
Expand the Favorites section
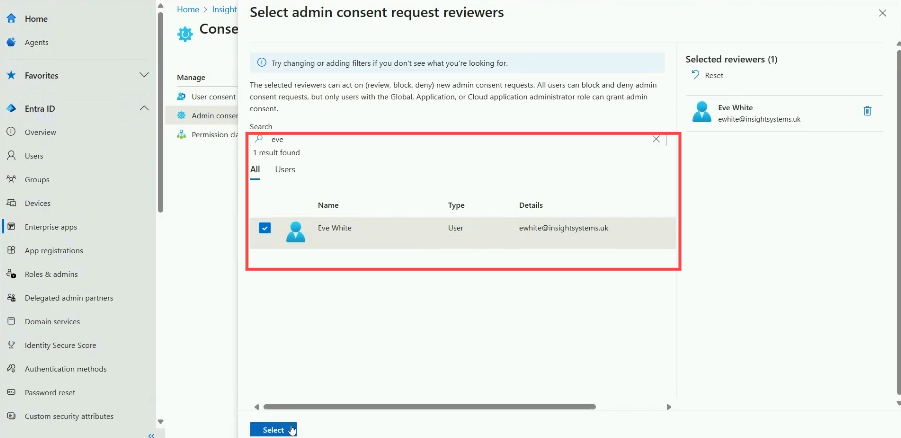click(144, 75)
